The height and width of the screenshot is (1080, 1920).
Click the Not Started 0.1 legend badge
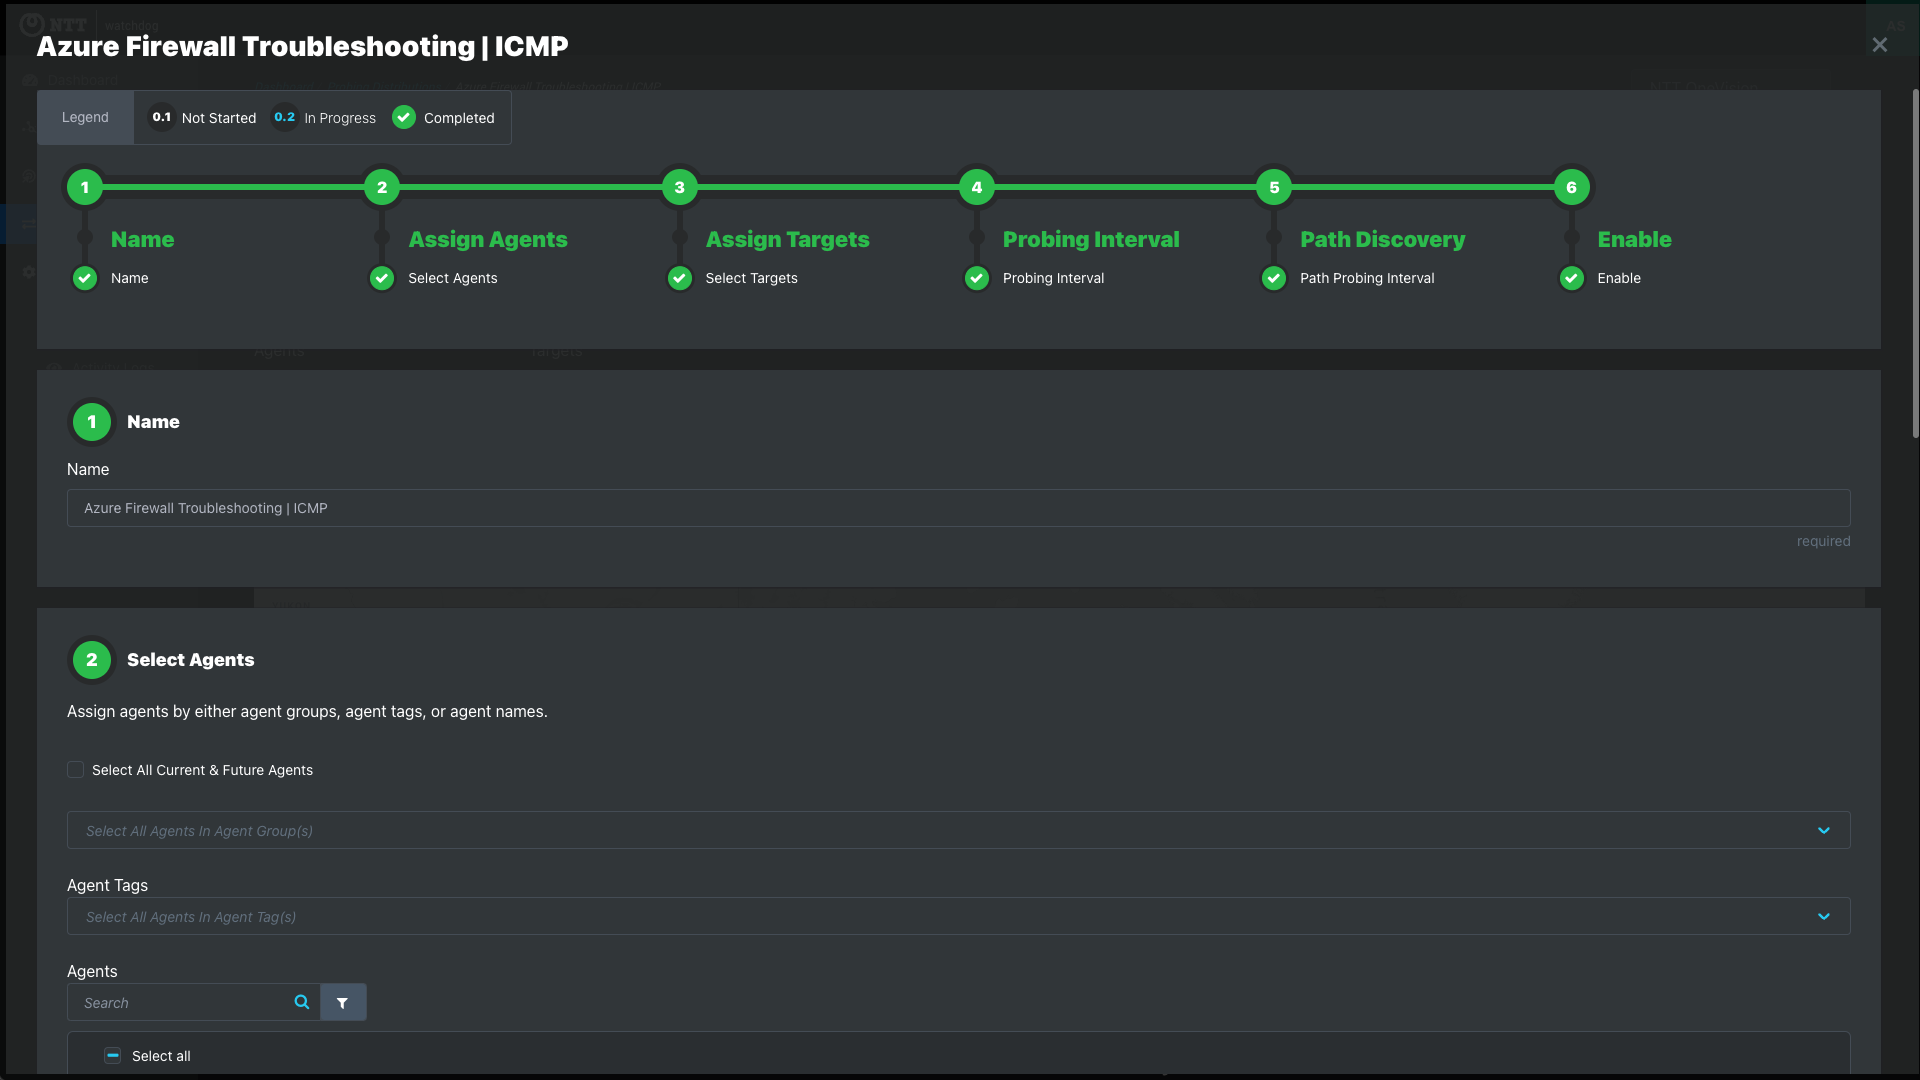(161, 117)
